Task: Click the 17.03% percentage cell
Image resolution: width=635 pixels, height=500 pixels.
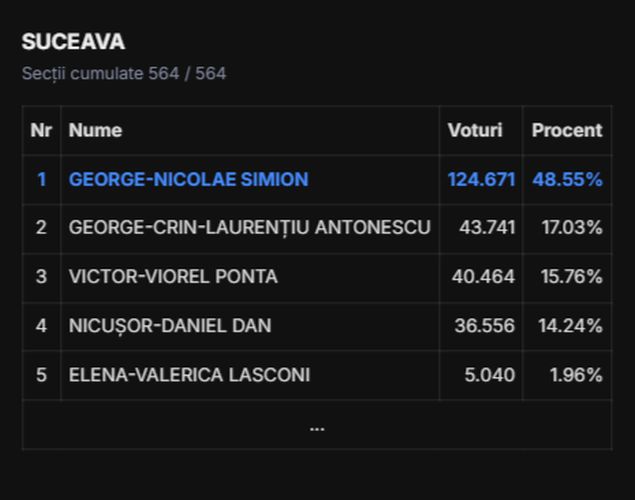Action: pos(572,228)
